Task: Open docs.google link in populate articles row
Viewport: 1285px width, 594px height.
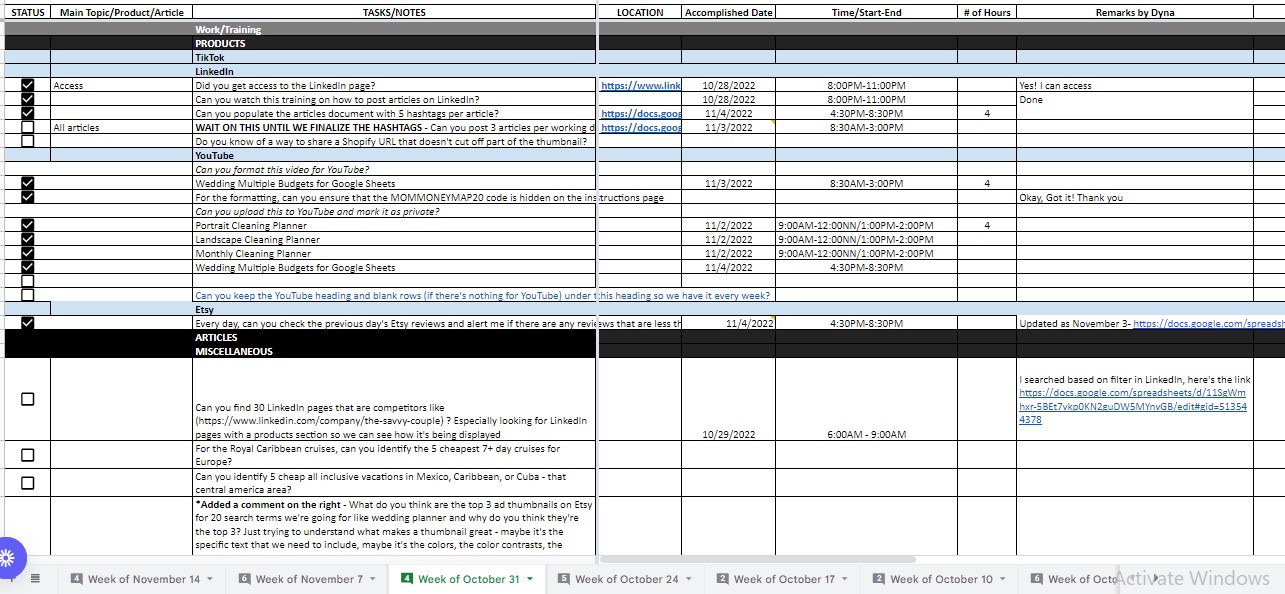Action: pos(641,114)
